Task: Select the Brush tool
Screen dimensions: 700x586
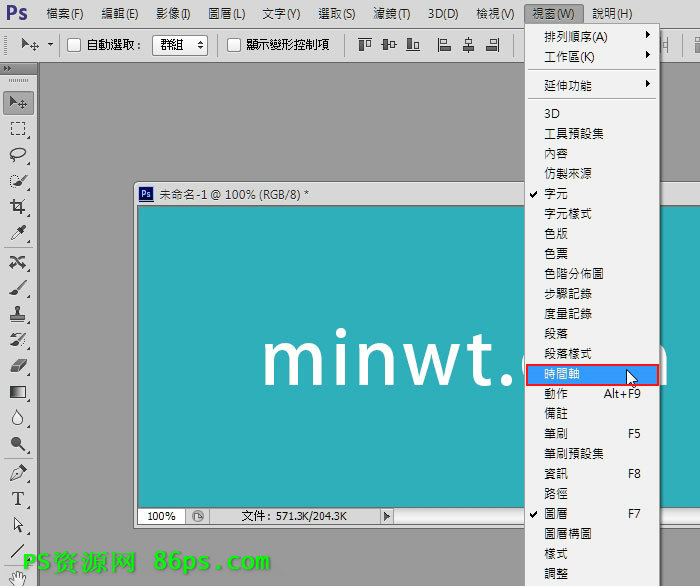Action: [x=18, y=288]
